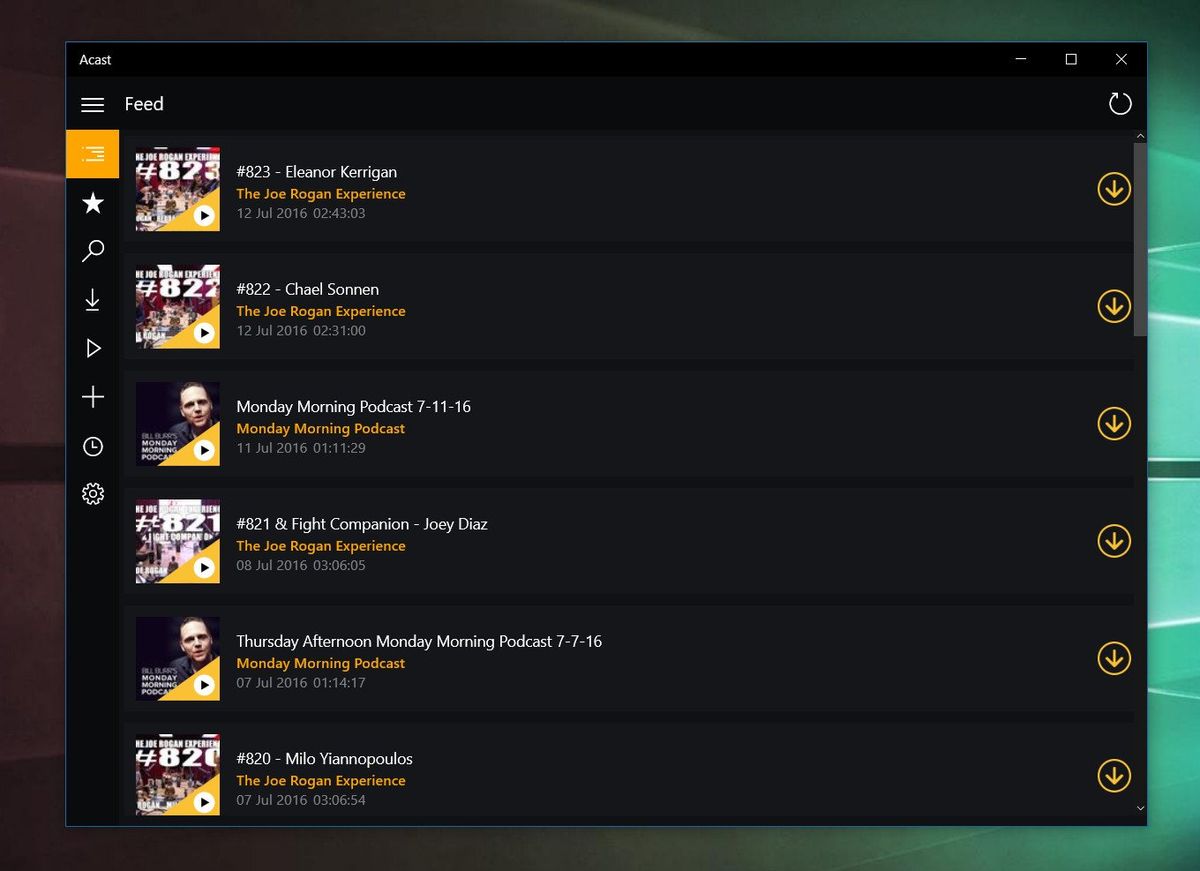Click the Feed page heading
The width and height of the screenshot is (1200, 871).
coord(144,104)
